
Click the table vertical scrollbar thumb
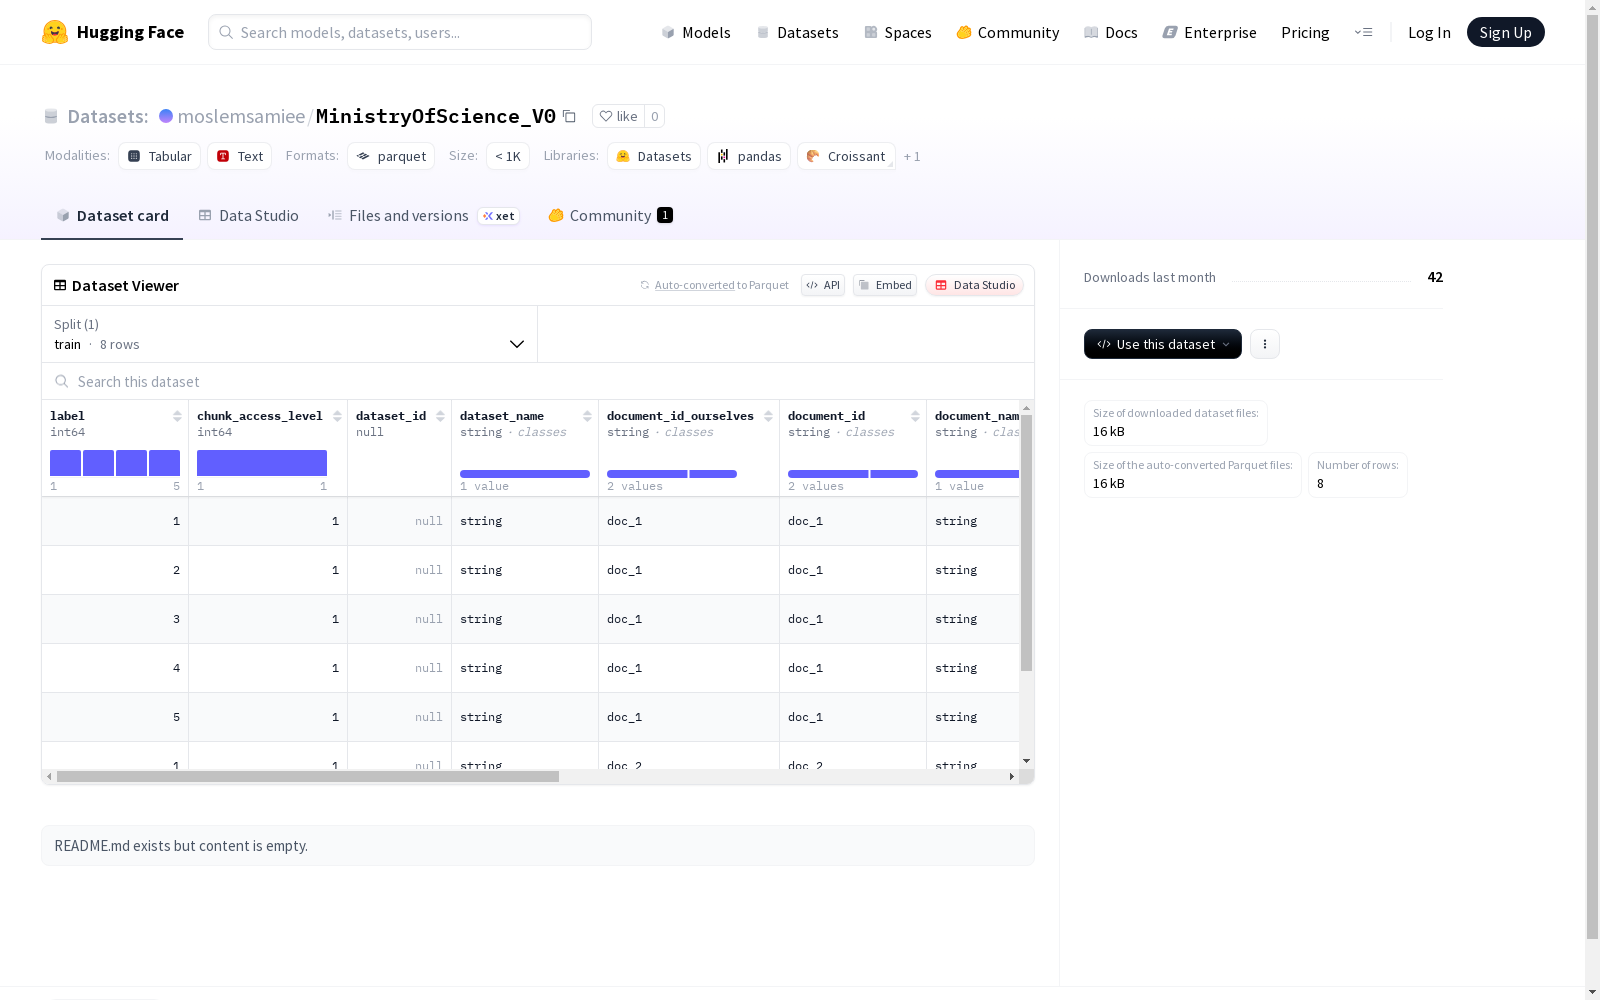pos(1026,543)
